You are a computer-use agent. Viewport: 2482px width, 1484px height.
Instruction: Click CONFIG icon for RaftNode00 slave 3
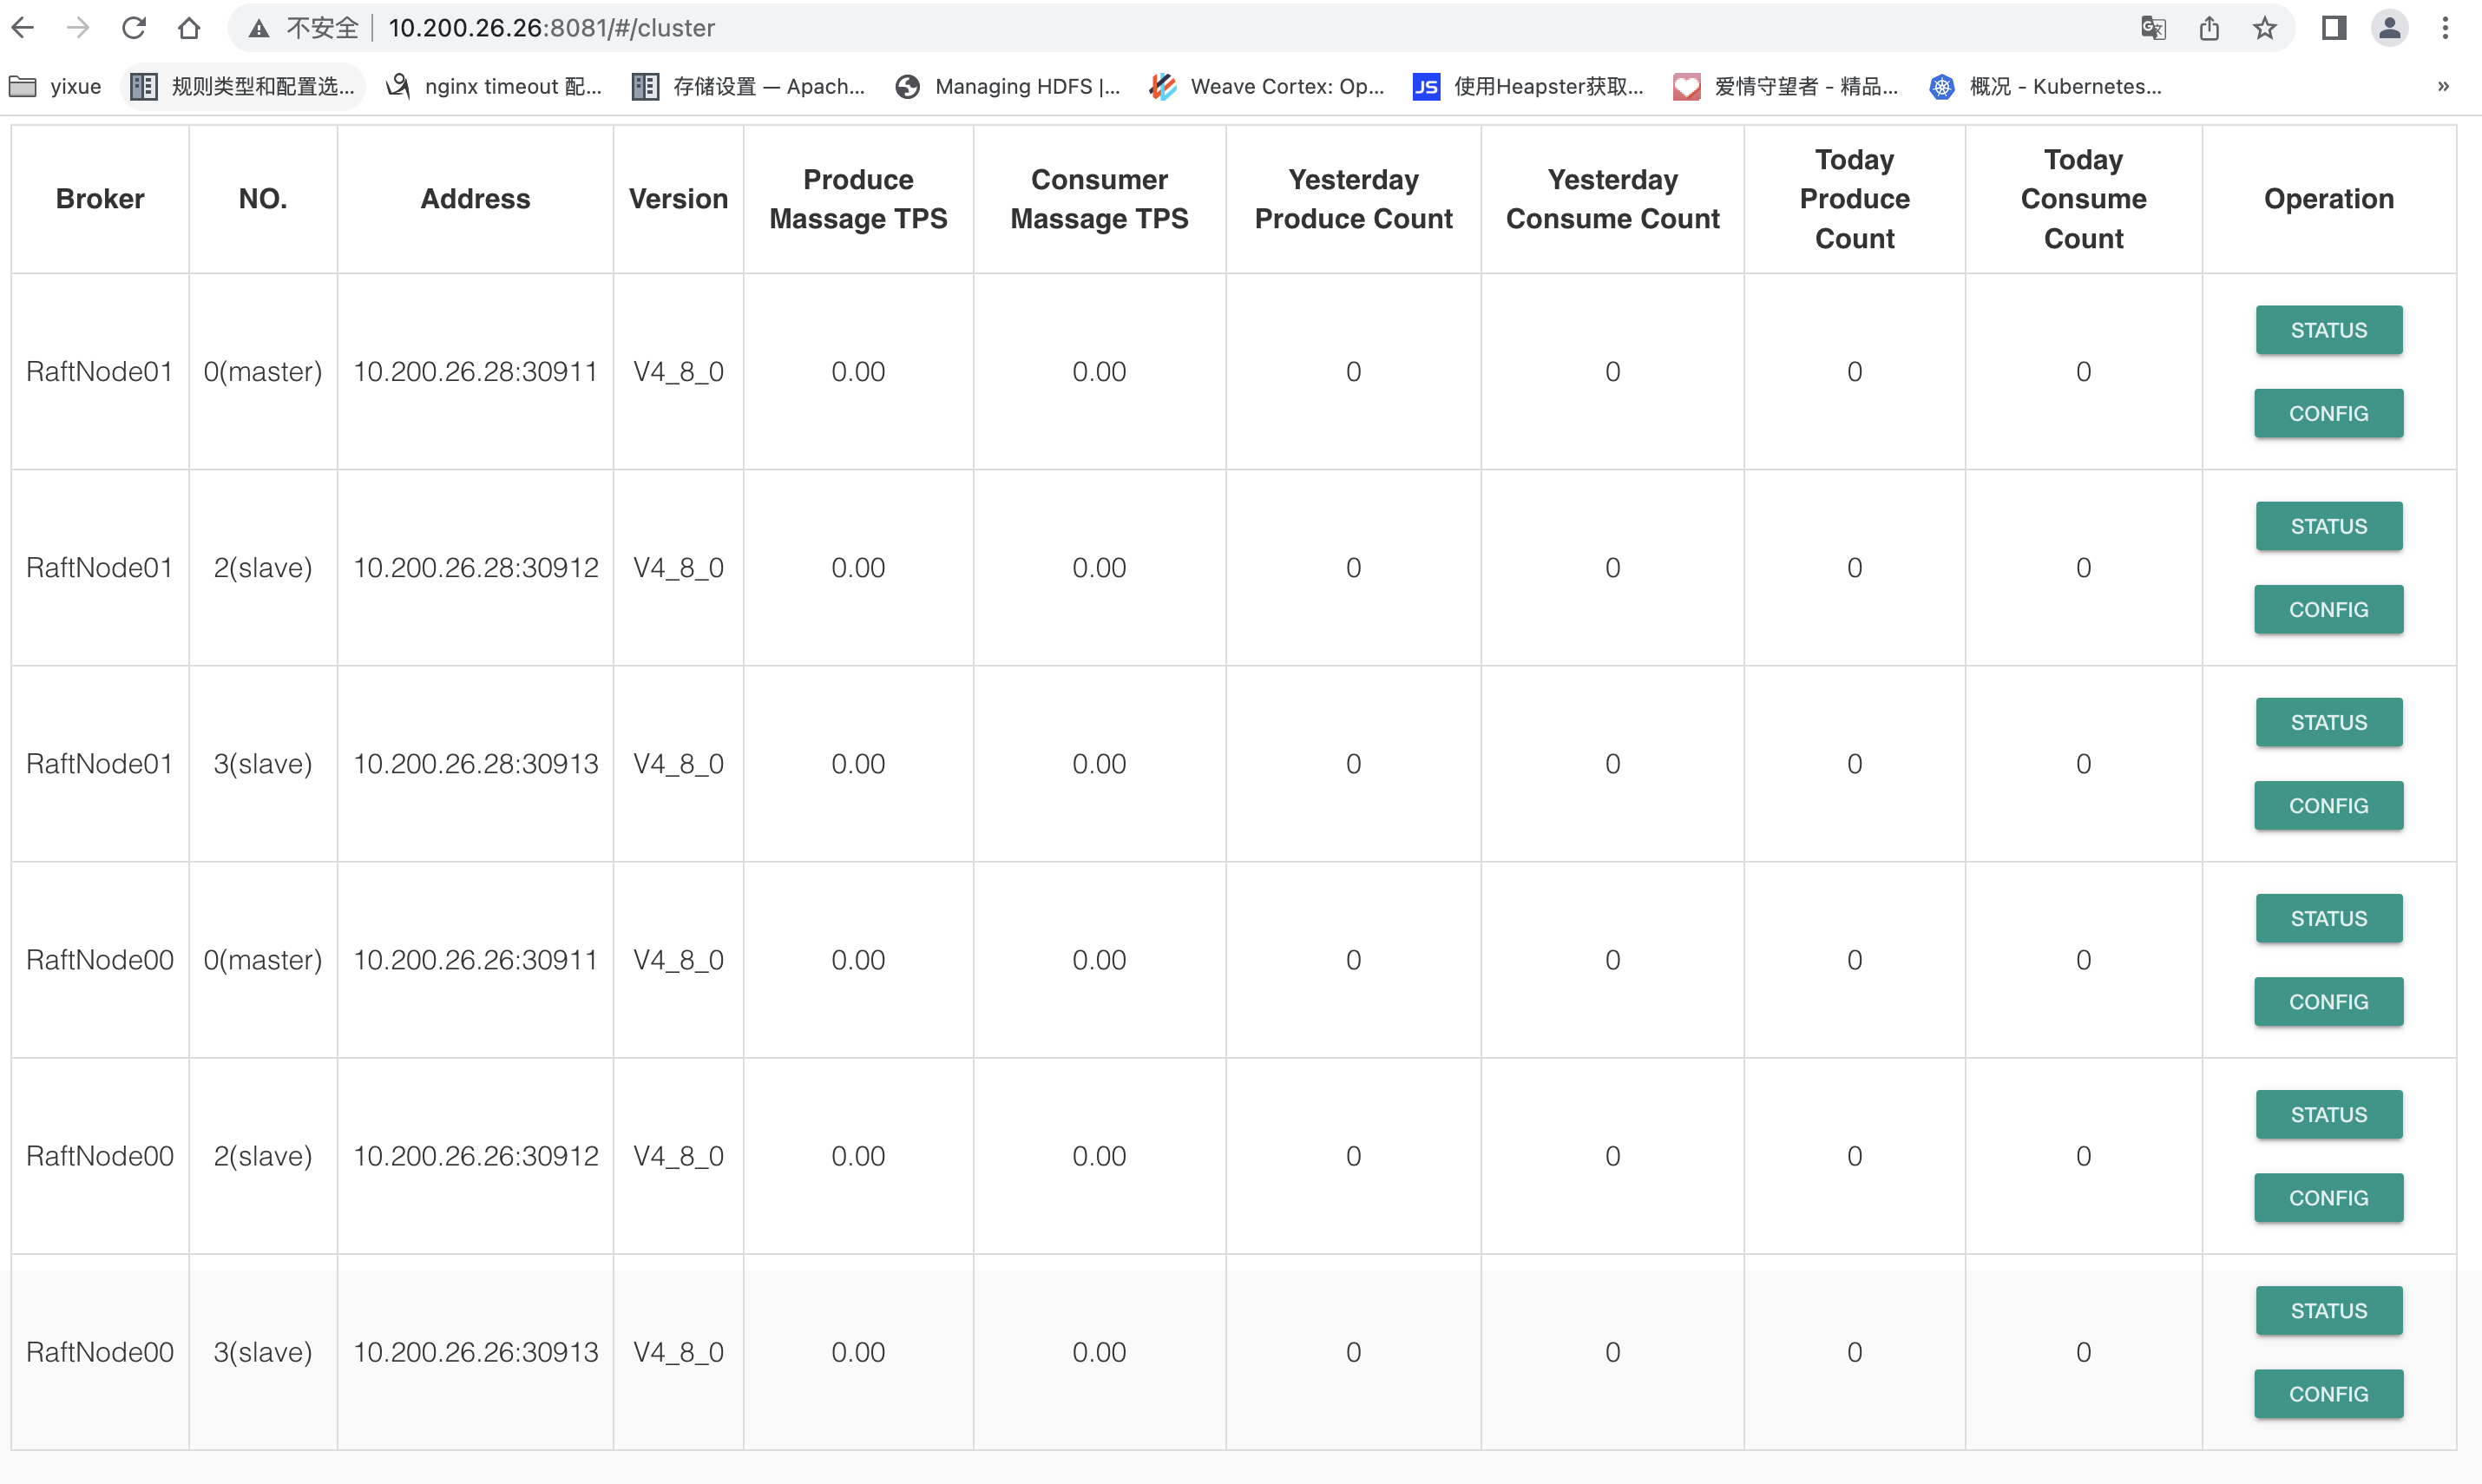point(2328,1394)
